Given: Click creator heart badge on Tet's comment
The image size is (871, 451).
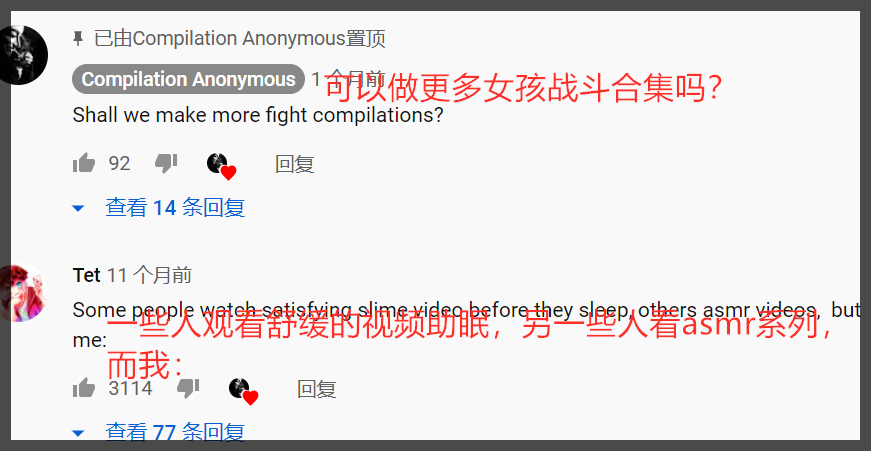Looking at the screenshot, I should point(244,391).
